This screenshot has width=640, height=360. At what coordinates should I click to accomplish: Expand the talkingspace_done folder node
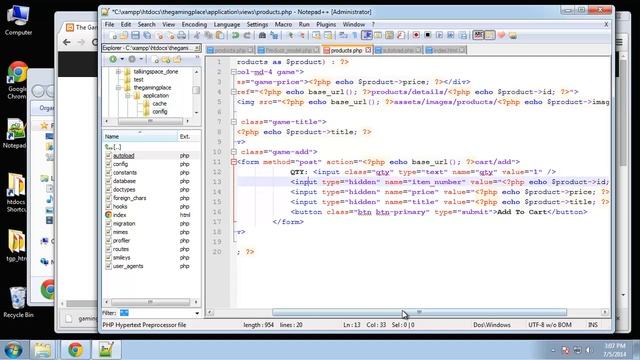pos(119,71)
